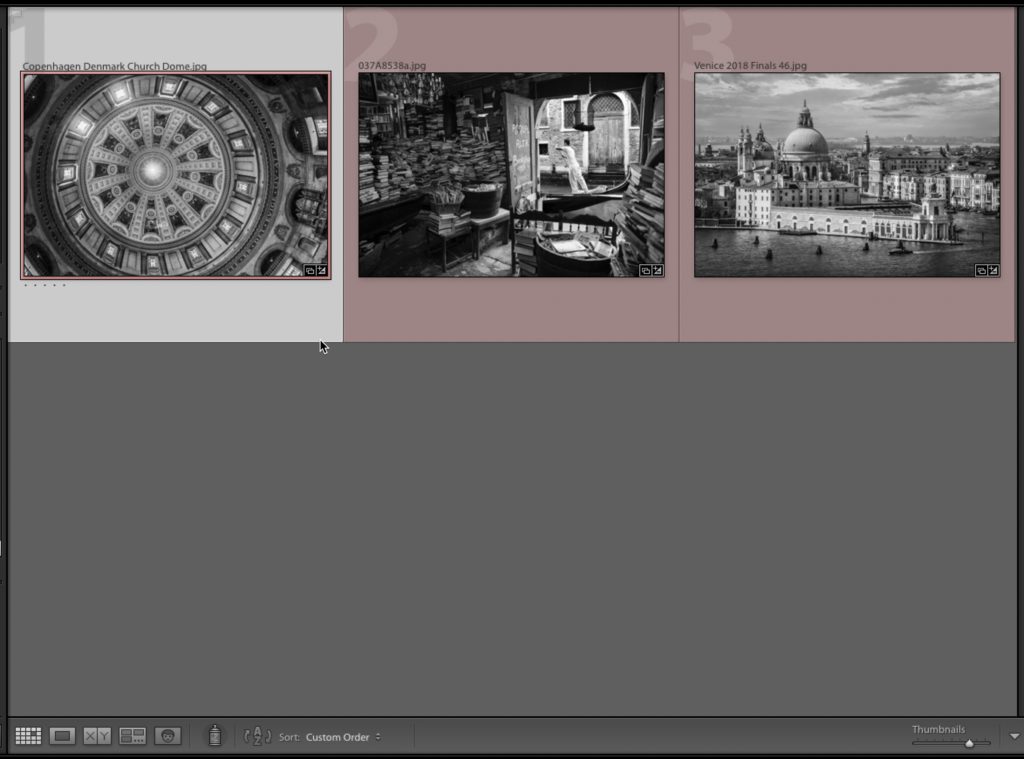Click develop adjustments badge on 037A8538a.jpg photo
Image resolution: width=1024 pixels, height=759 pixels.
click(658, 270)
